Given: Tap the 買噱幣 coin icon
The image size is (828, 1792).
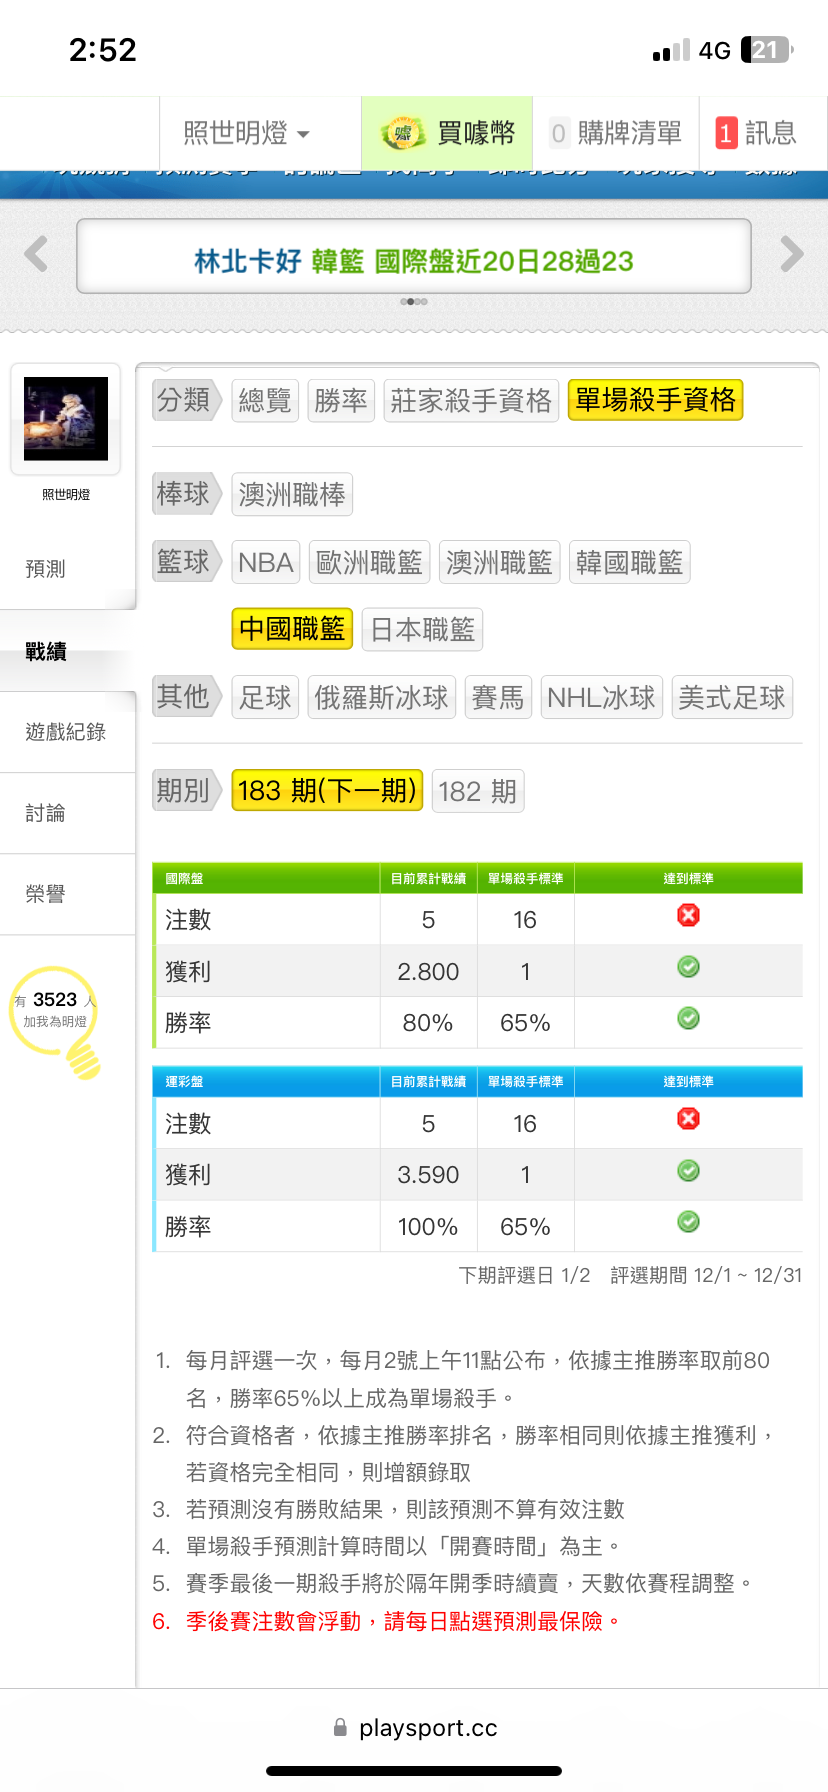Looking at the screenshot, I should [x=403, y=133].
